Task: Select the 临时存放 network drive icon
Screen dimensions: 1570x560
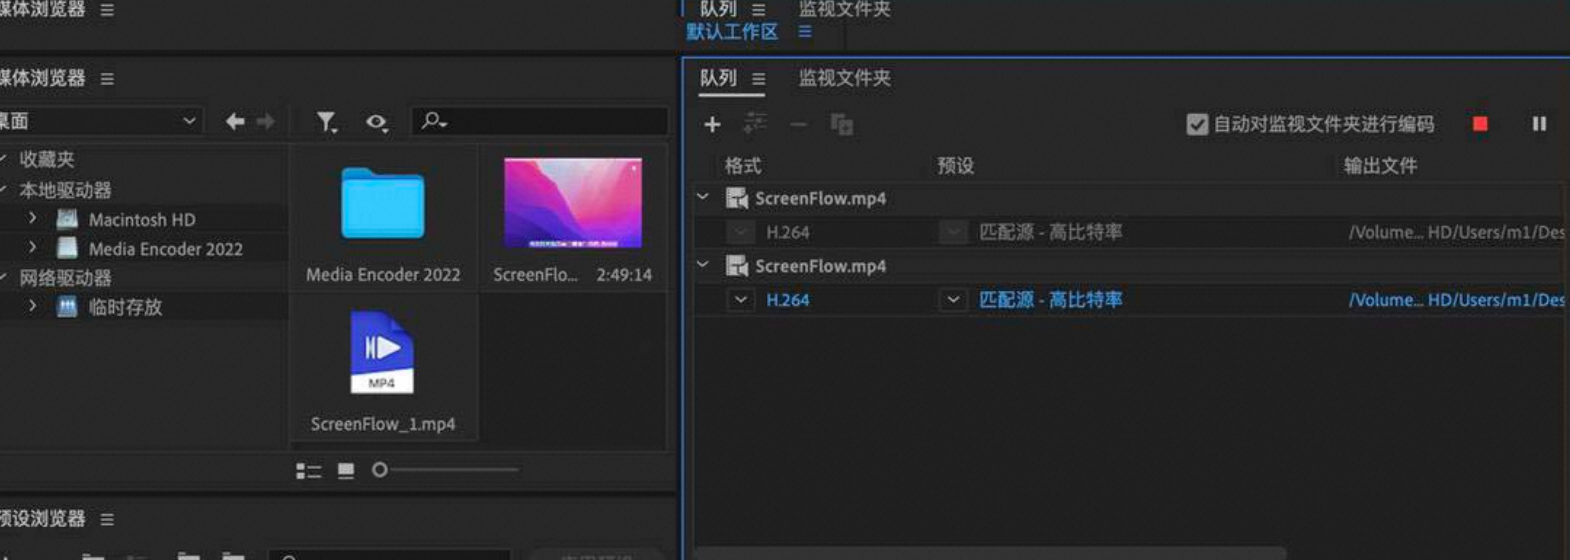Action: [67, 307]
